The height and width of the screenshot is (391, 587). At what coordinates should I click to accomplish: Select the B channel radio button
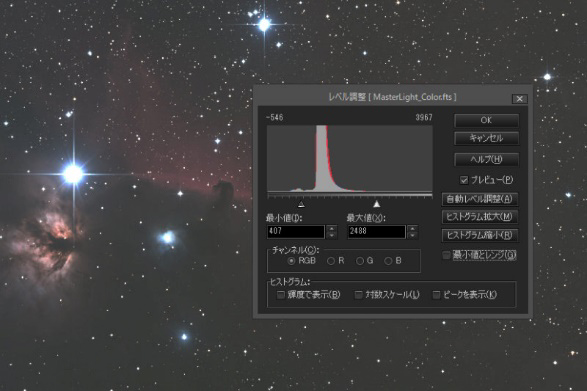coord(388,261)
